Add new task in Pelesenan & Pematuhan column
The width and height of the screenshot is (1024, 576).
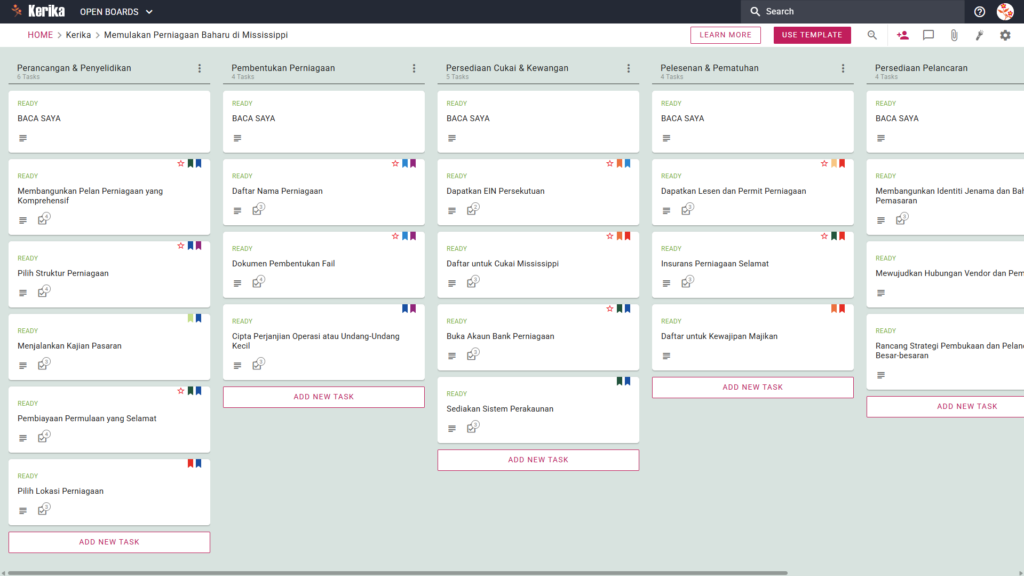click(x=752, y=387)
